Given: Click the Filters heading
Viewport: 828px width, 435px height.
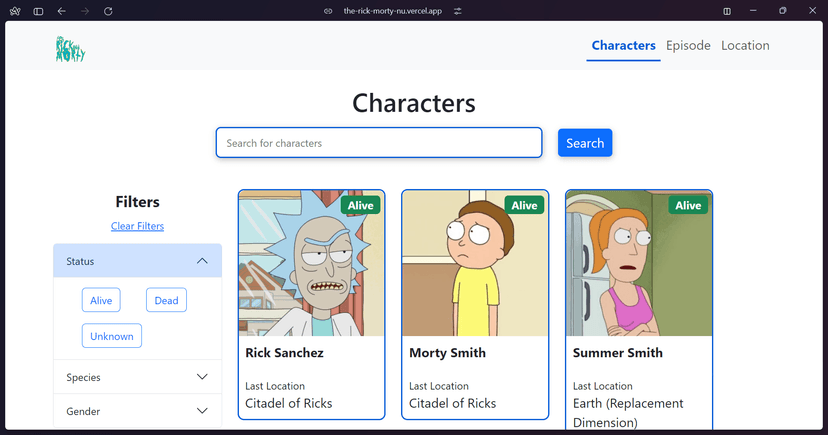Looking at the screenshot, I should click(137, 202).
